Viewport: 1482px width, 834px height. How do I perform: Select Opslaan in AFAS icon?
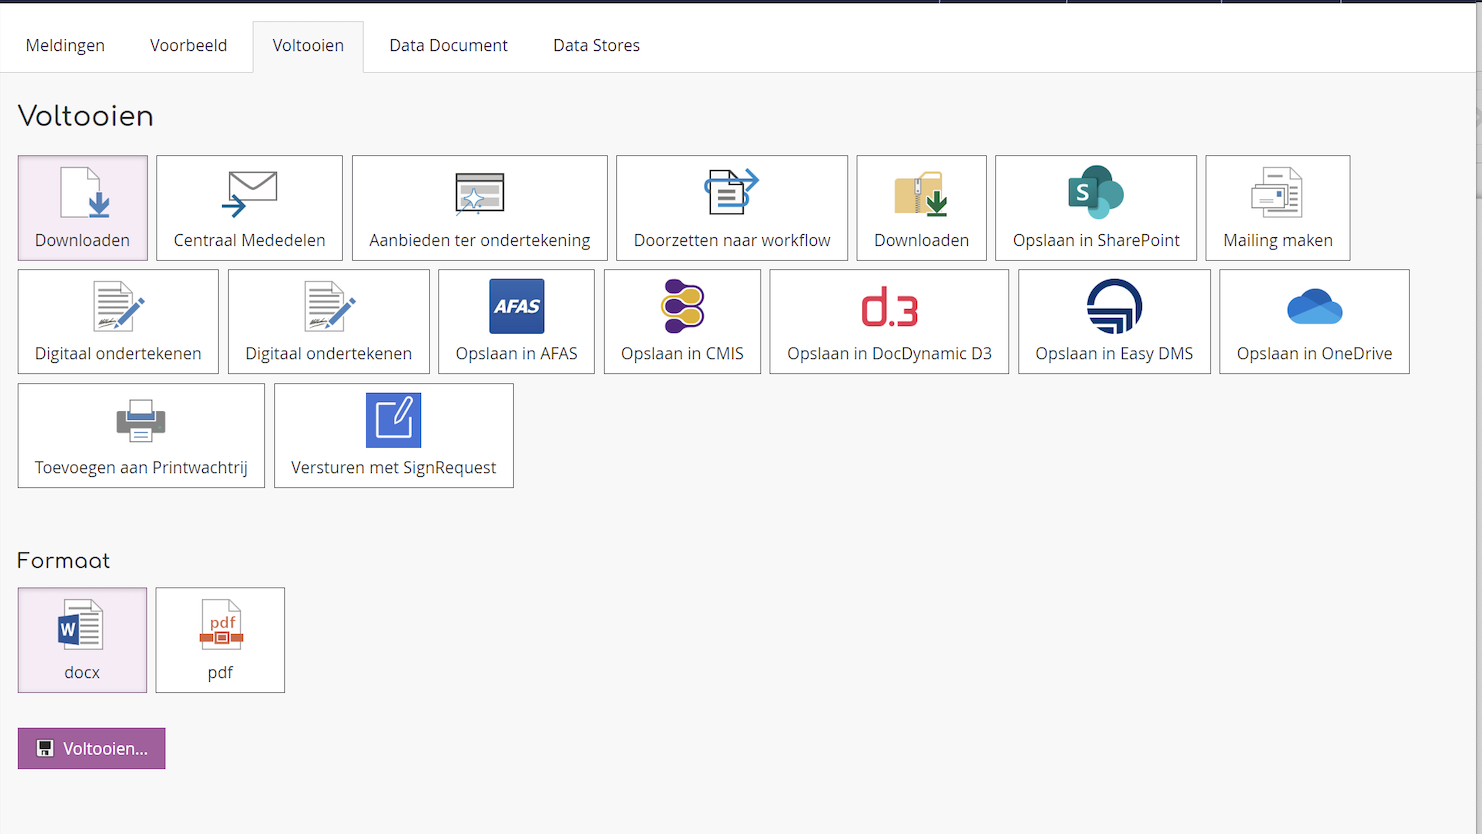(516, 306)
